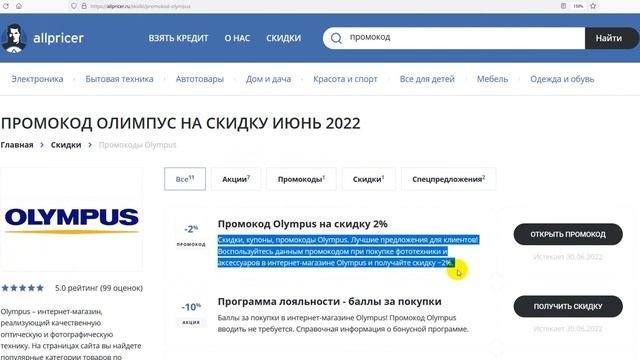Select the Все filter tab

point(185,179)
